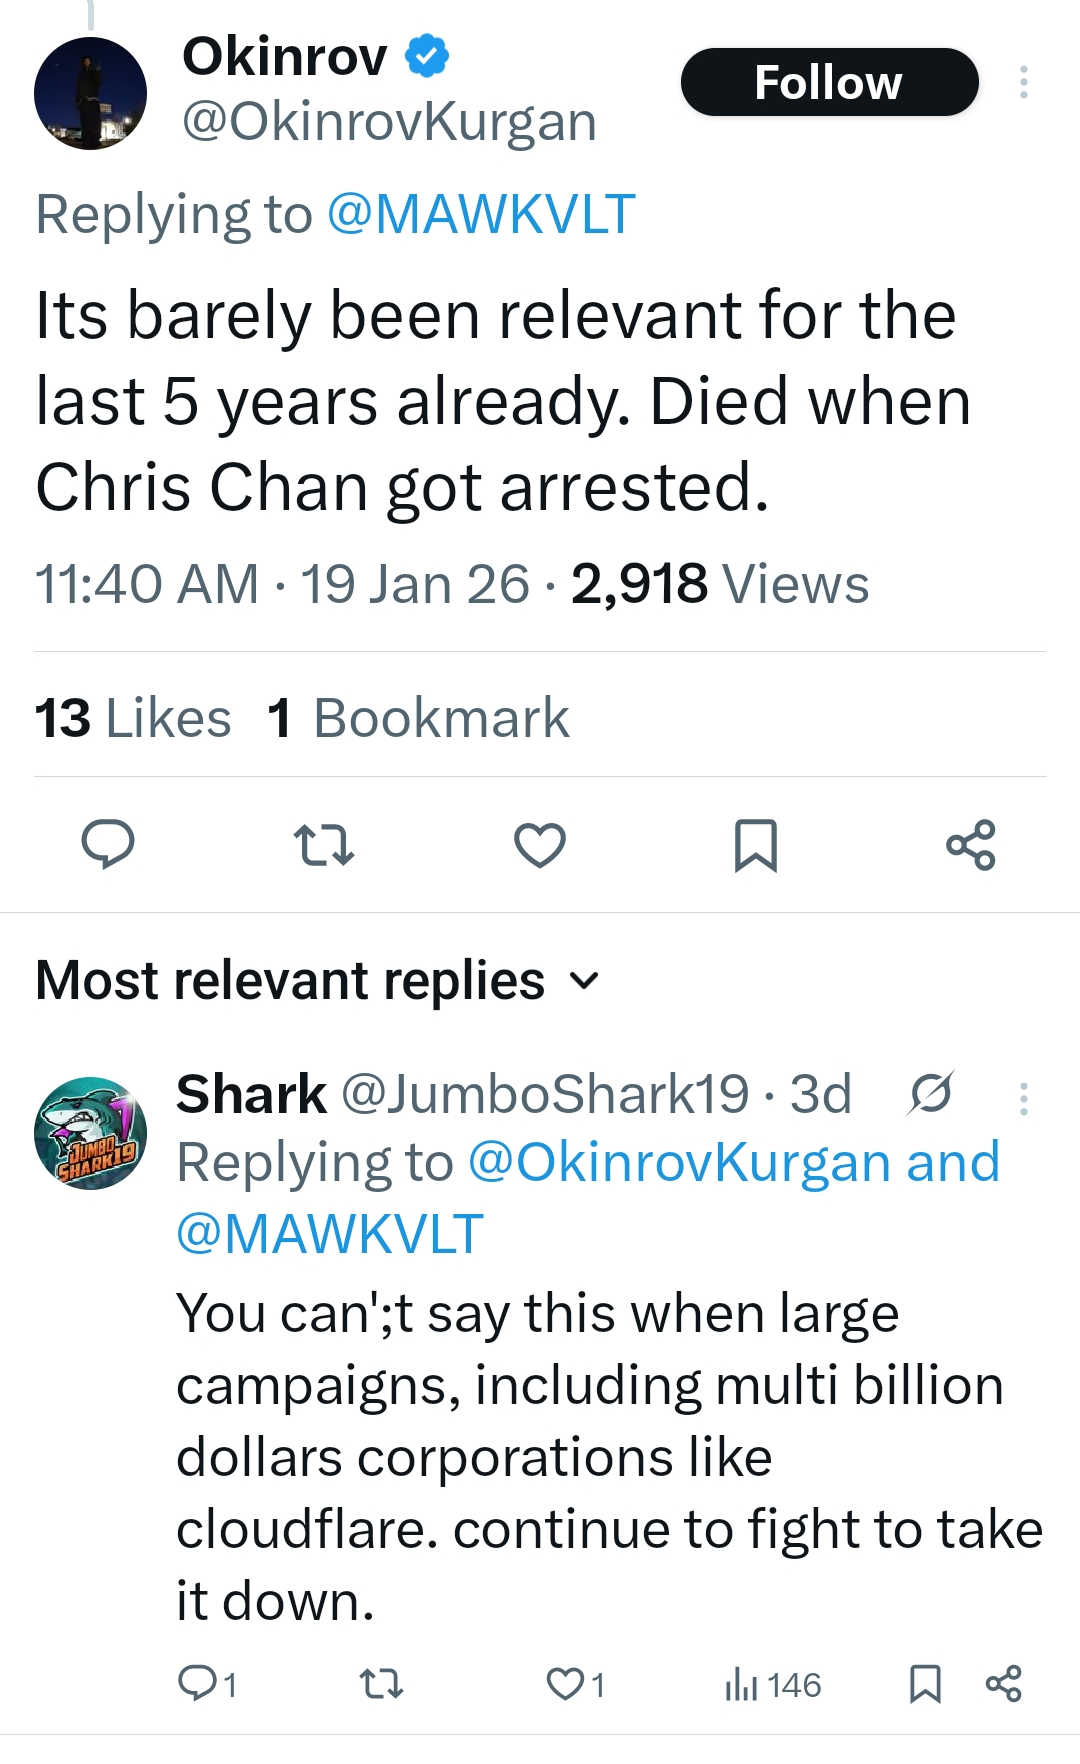The height and width of the screenshot is (1764, 1080).
Task: Open the more options menu on Okinrov's tweet
Action: click(1024, 83)
